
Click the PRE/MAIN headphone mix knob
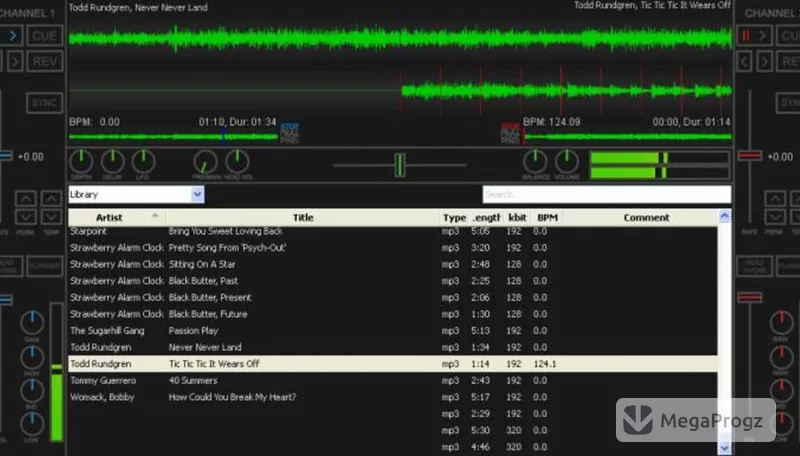tap(206, 162)
